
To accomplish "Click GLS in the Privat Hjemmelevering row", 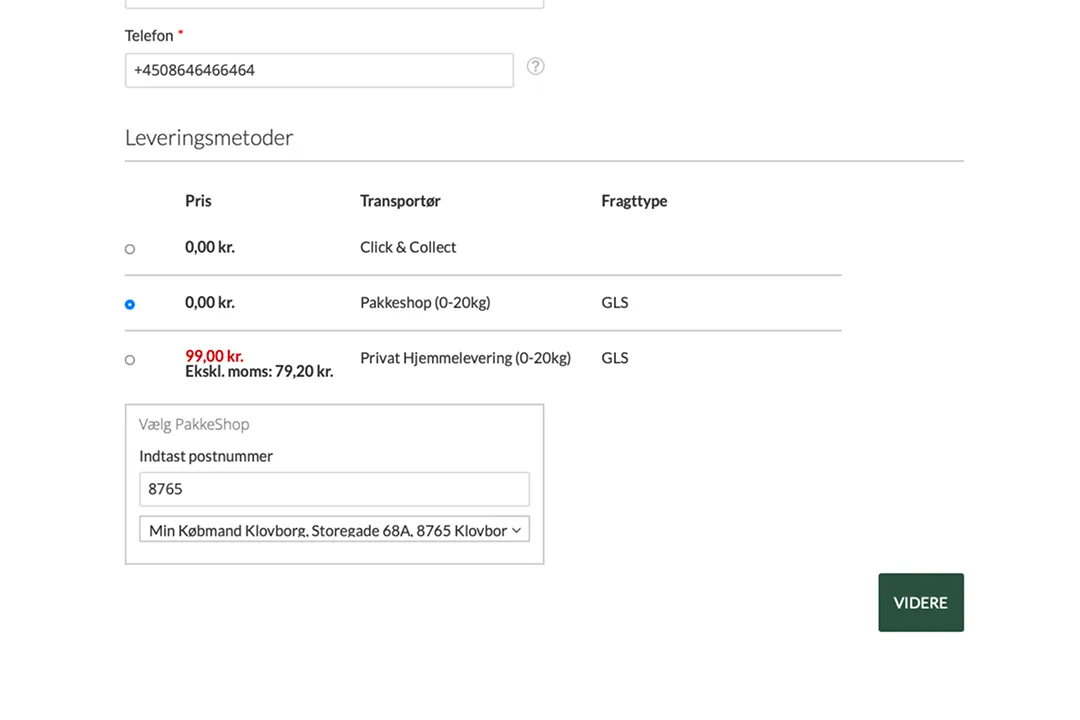I will coord(614,358).
